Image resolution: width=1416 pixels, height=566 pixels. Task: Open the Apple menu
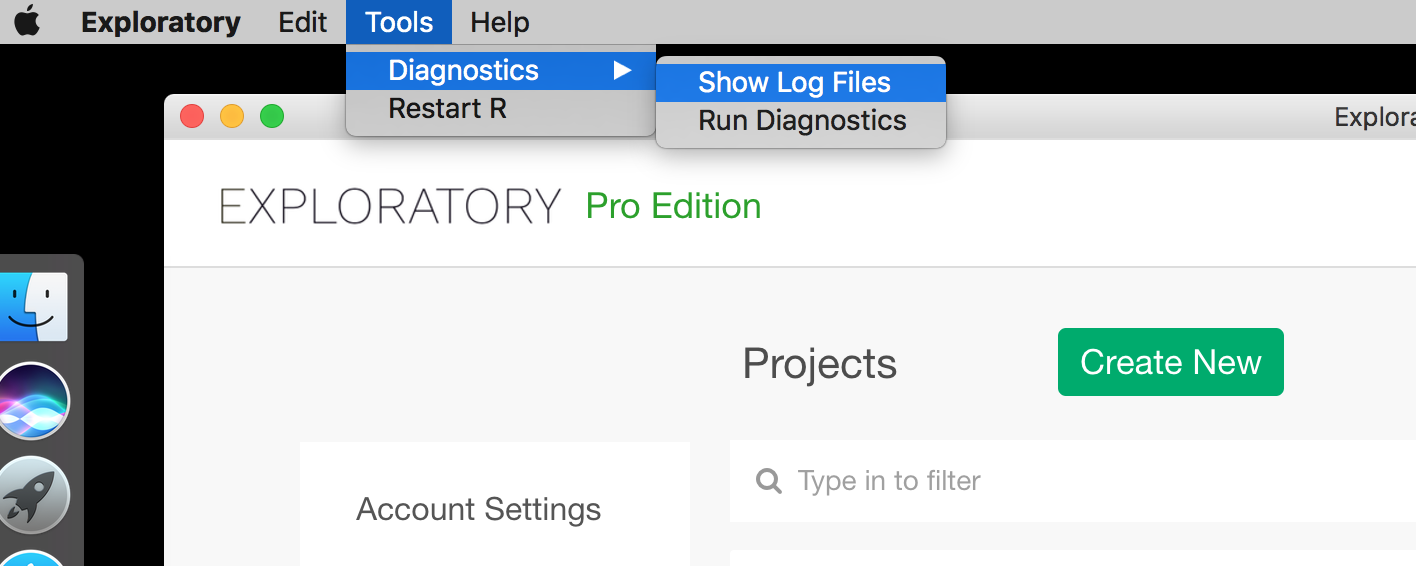[27, 21]
